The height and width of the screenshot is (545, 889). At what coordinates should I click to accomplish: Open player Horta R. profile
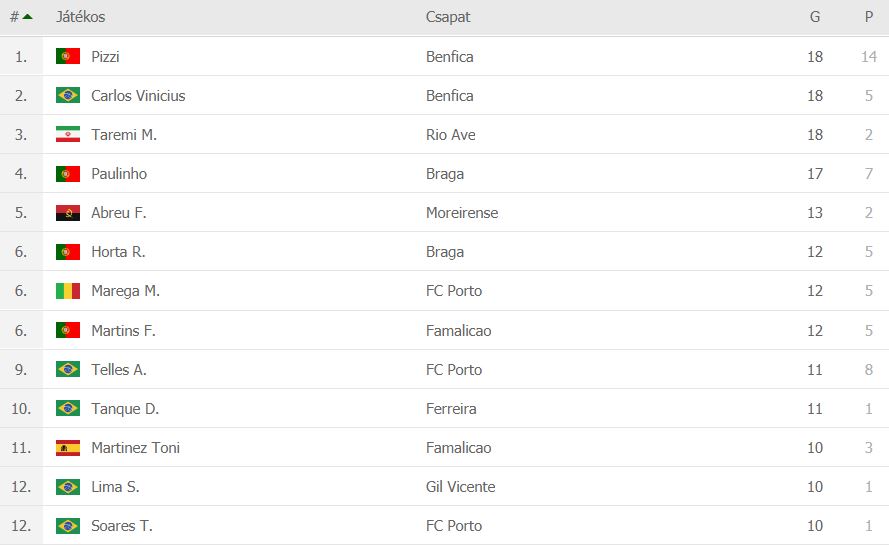coord(118,252)
